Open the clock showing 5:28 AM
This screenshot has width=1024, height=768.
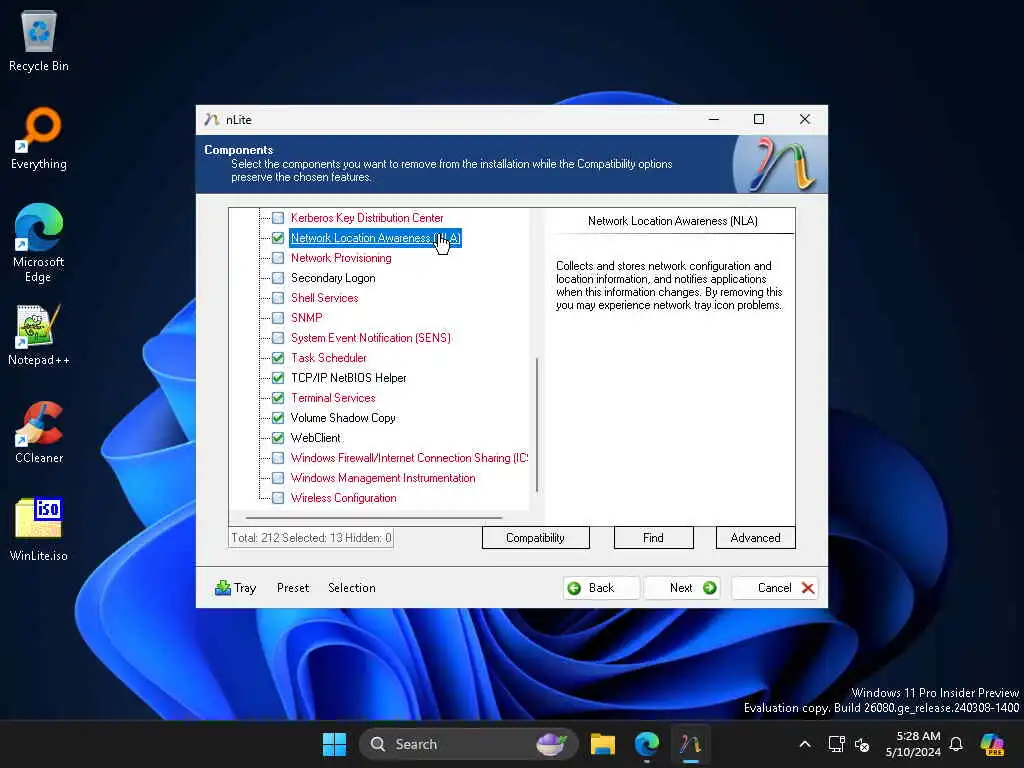912,744
